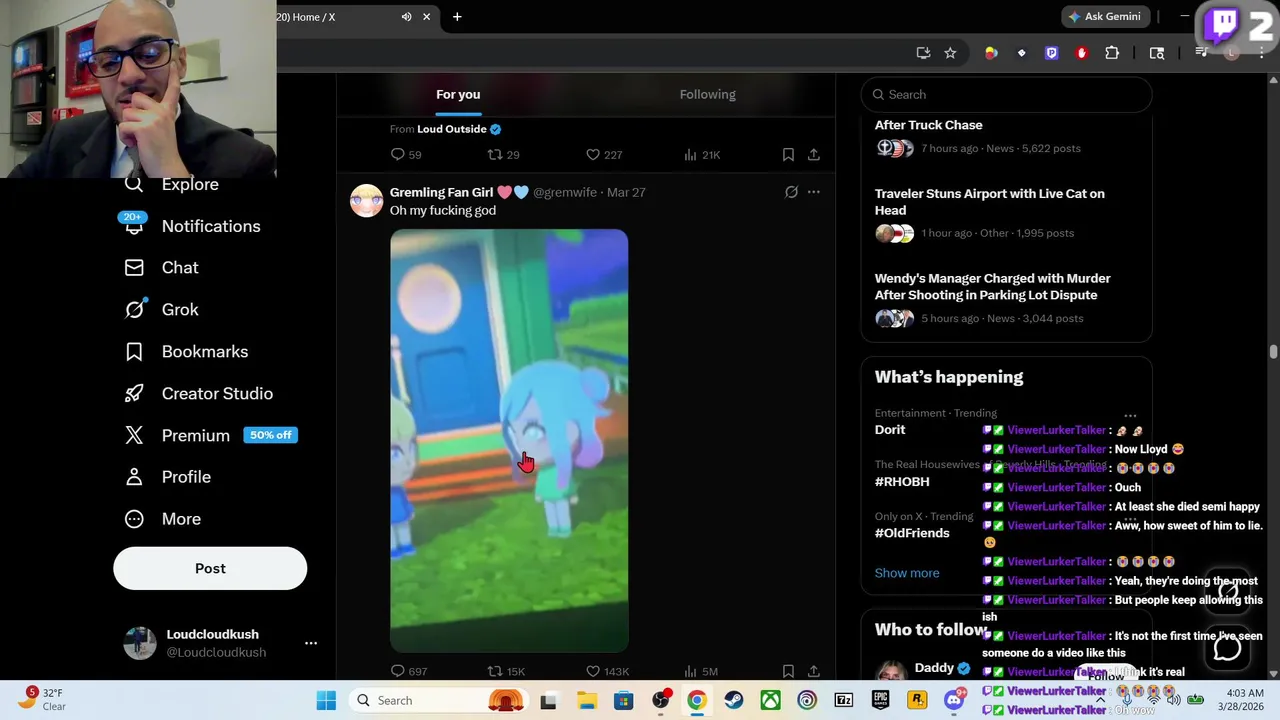Switch to the Following tab
This screenshot has width=1280, height=720.
coord(708,94)
